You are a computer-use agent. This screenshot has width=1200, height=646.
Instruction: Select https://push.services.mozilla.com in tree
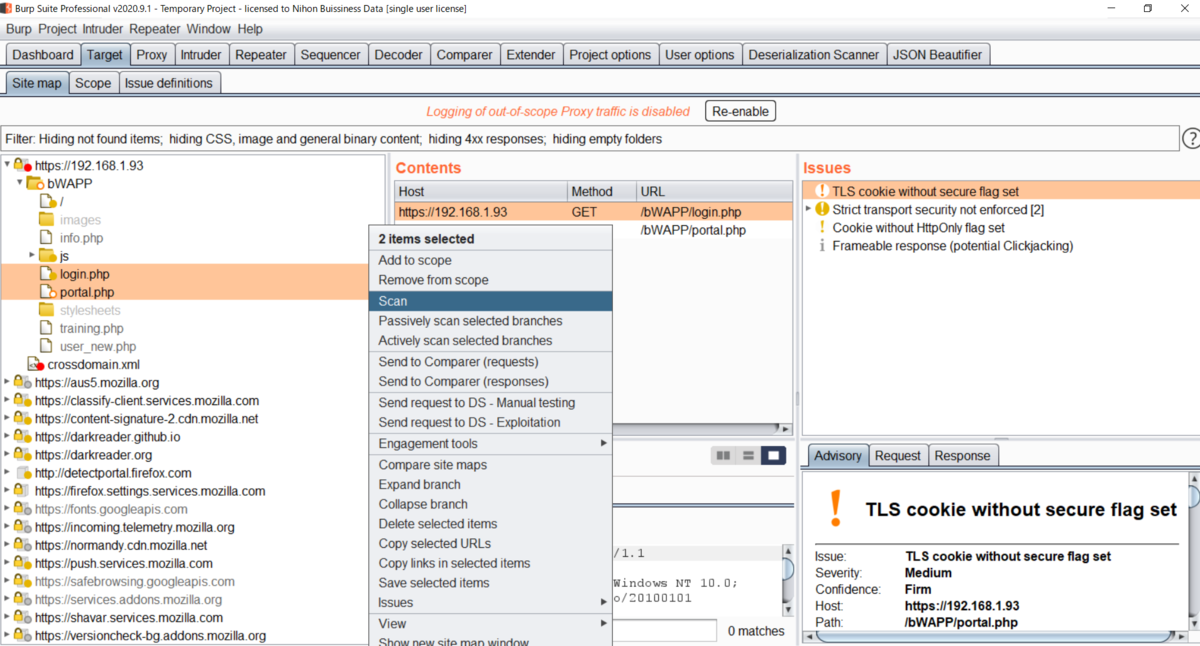[x=124, y=563]
